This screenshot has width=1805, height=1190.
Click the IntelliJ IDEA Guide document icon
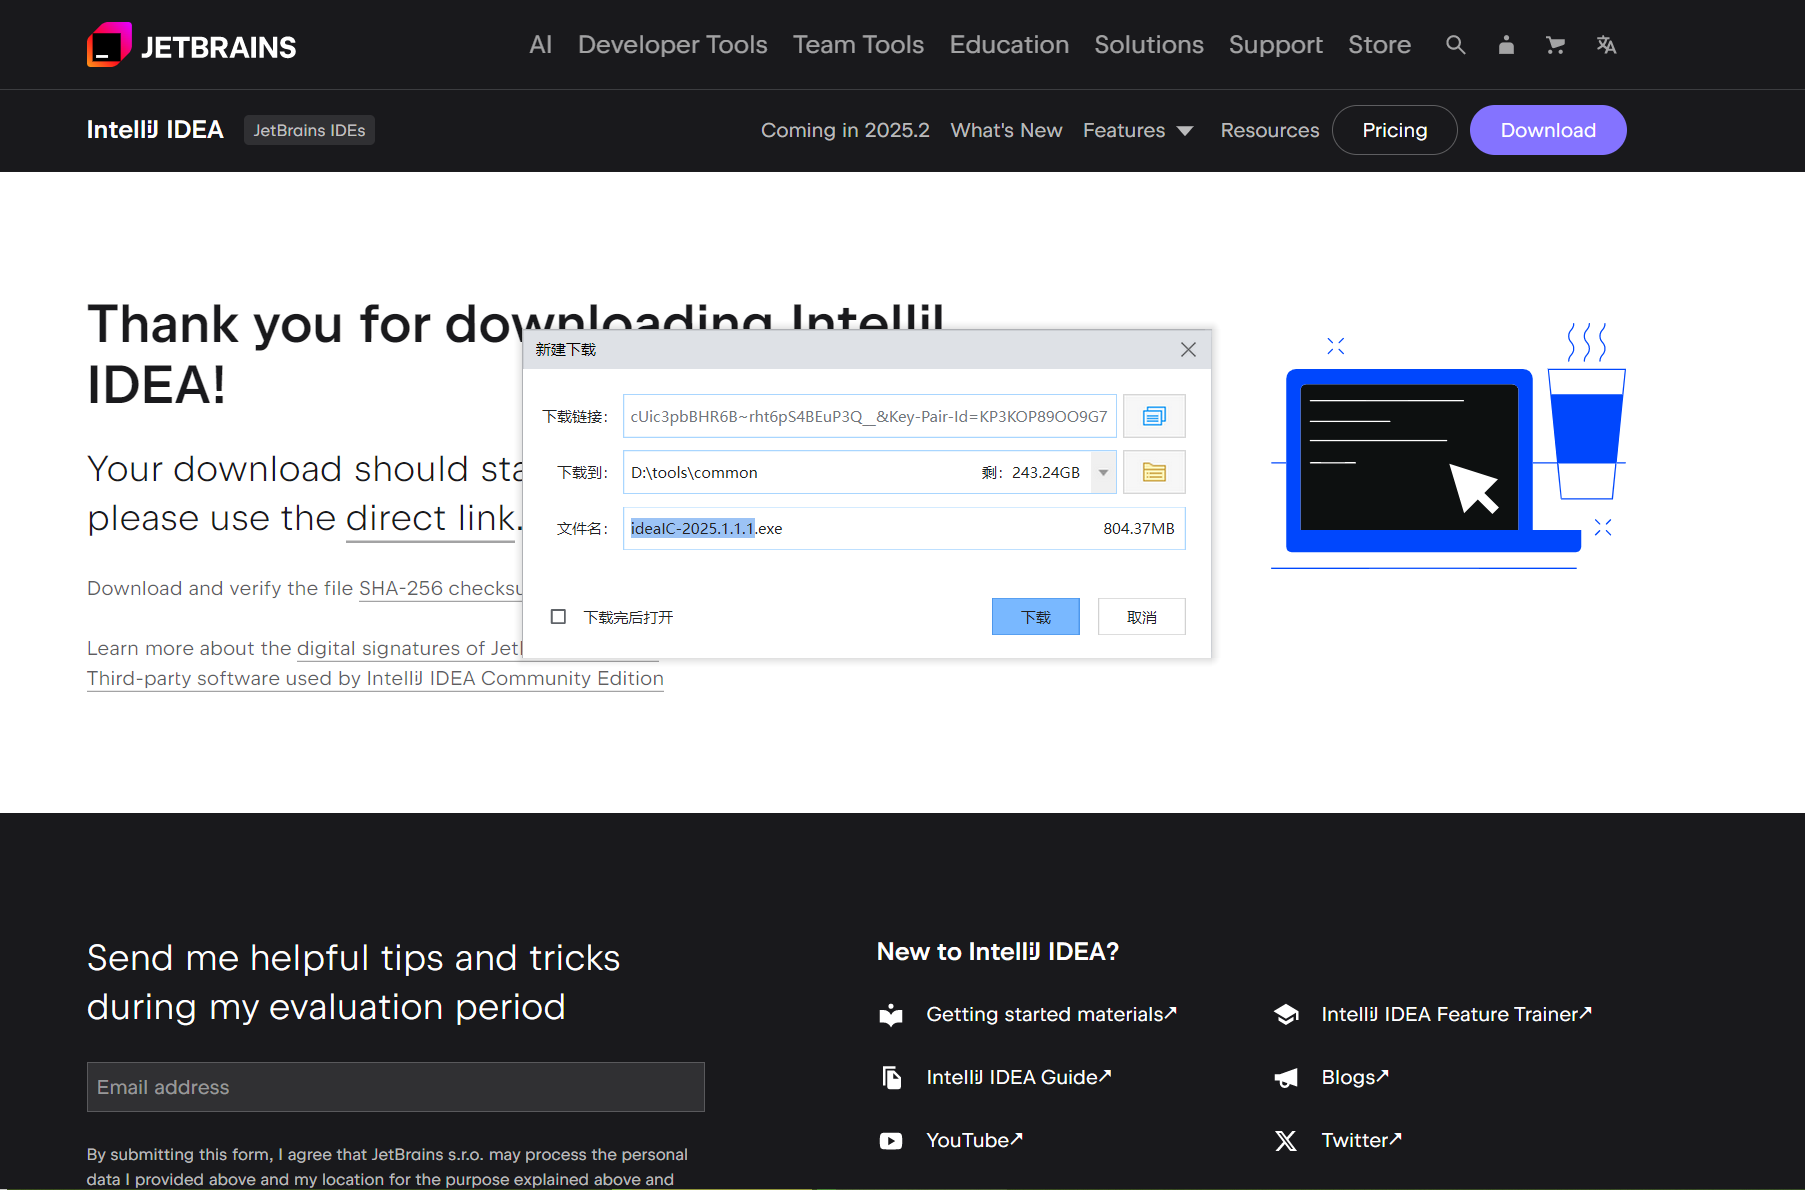[891, 1077]
